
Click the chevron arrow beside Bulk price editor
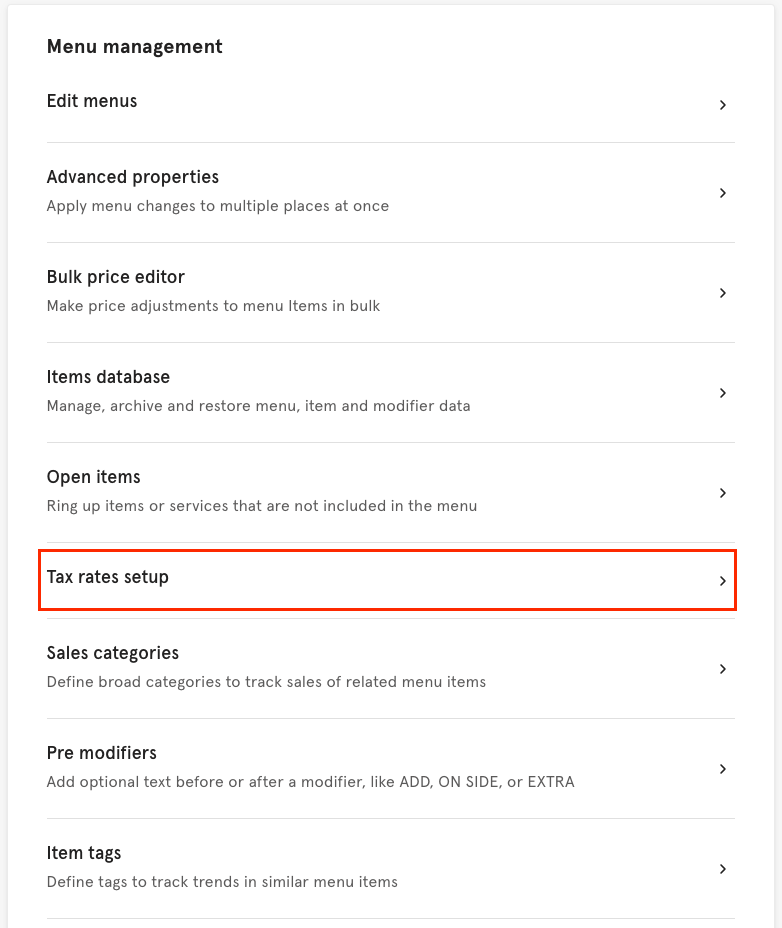722,293
